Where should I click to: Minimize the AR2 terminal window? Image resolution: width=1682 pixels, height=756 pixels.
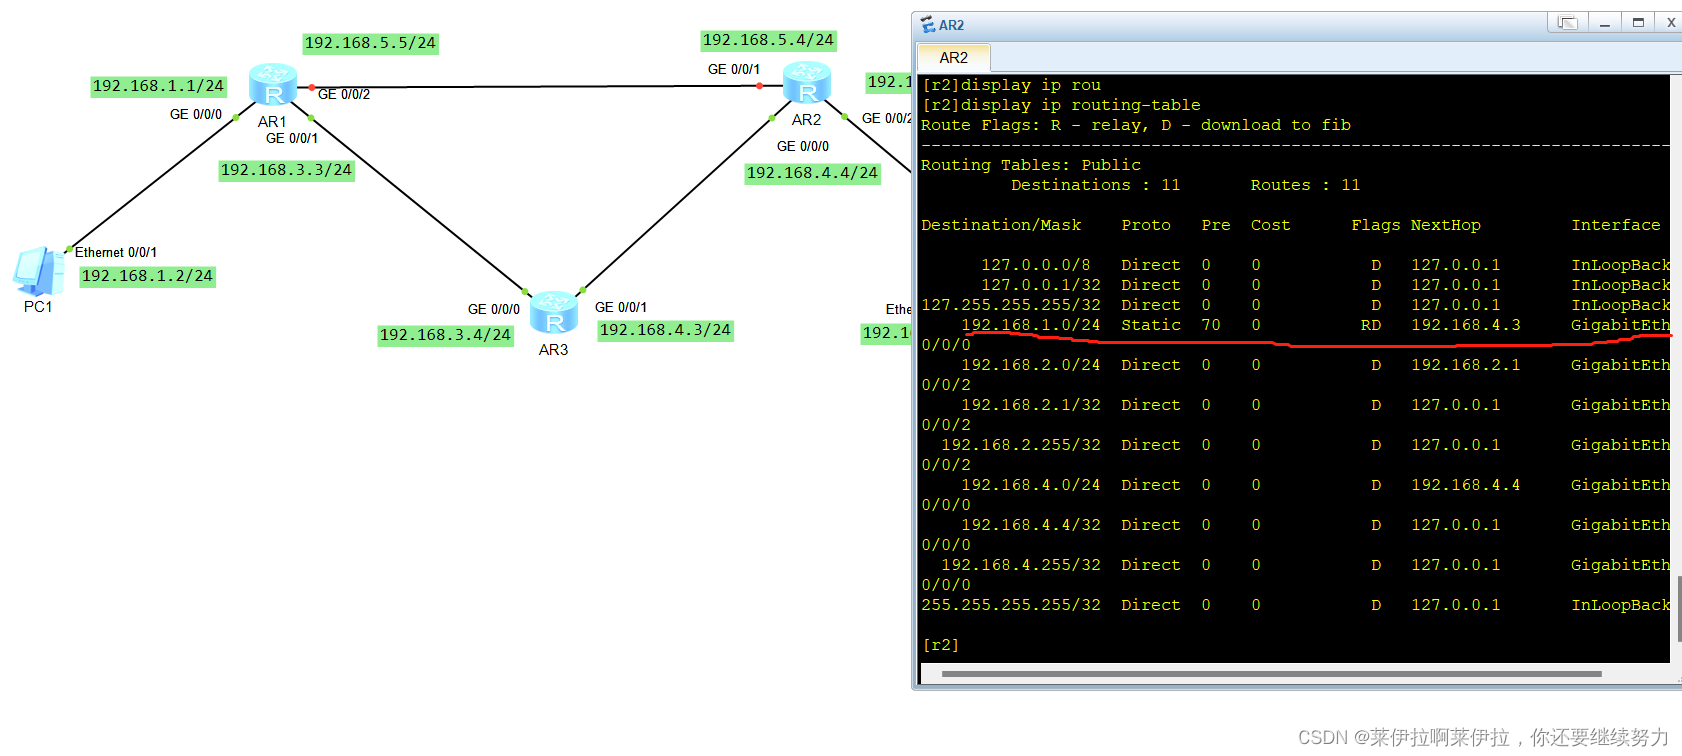click(x=1604, y=23)
